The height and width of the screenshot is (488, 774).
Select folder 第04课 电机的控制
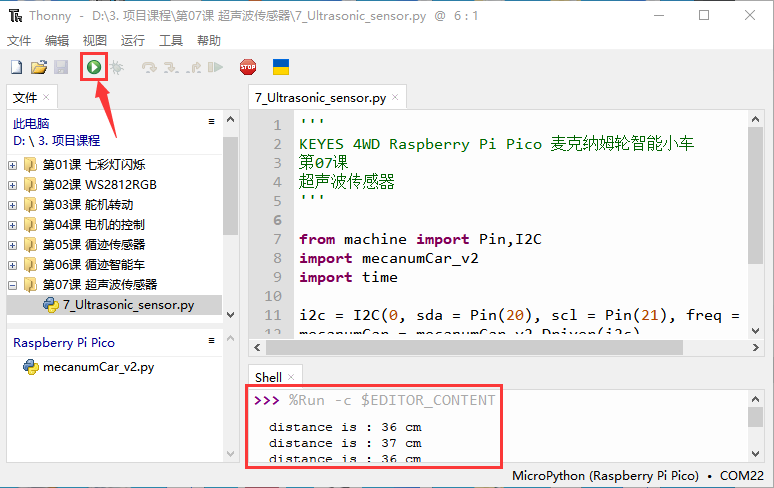point(94,225)
